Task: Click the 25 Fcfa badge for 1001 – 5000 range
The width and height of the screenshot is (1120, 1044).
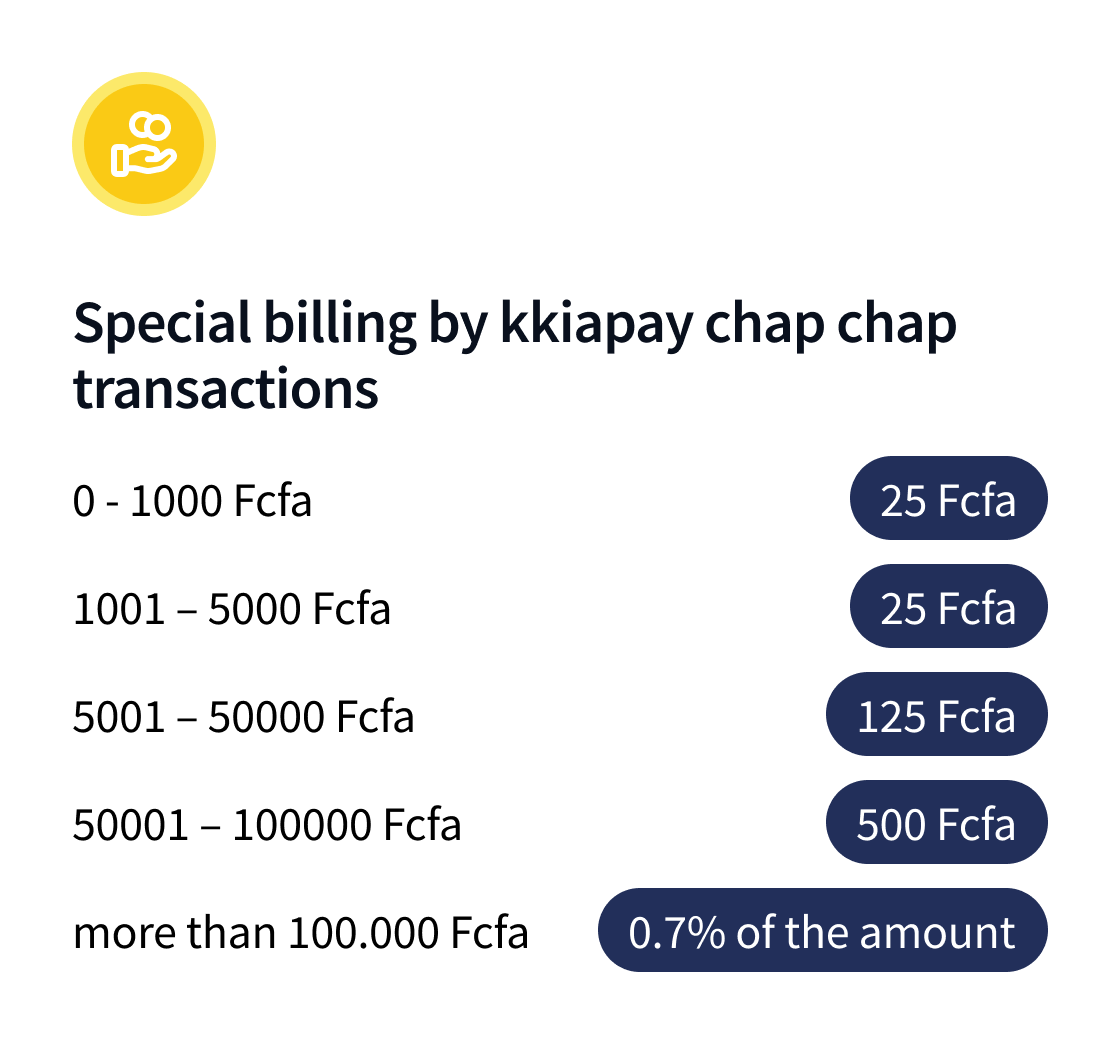Action: pos(948,607)
